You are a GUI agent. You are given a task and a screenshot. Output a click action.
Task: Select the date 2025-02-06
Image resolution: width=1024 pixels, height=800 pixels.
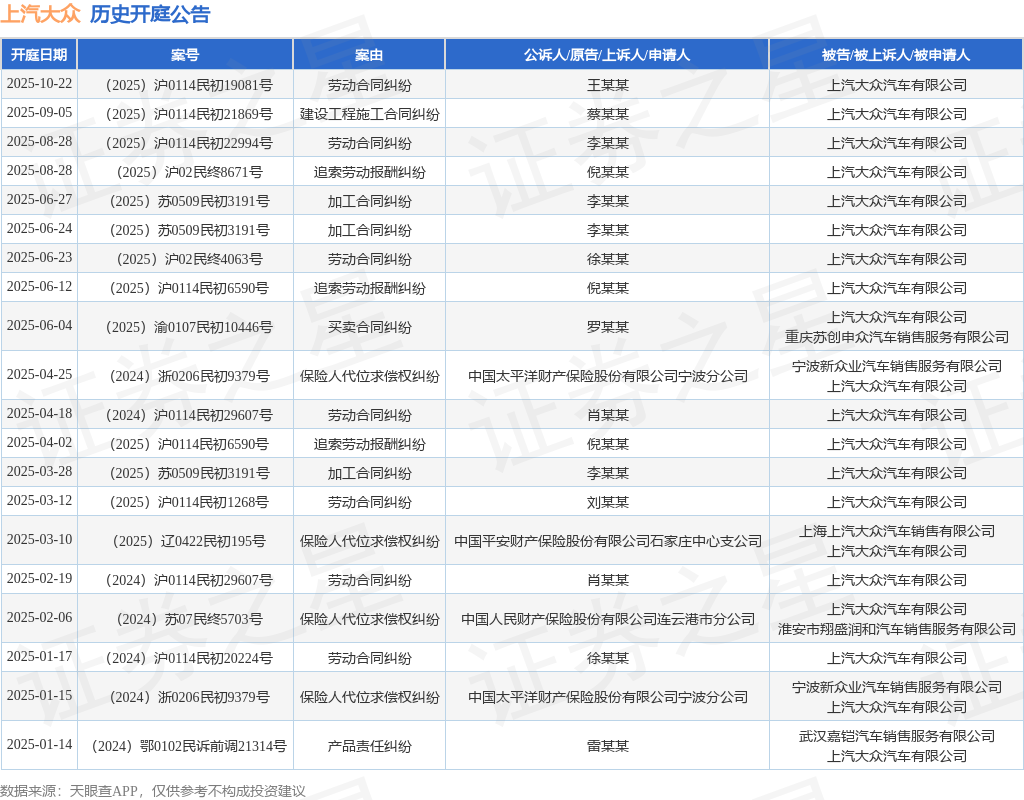pos(39,617)
